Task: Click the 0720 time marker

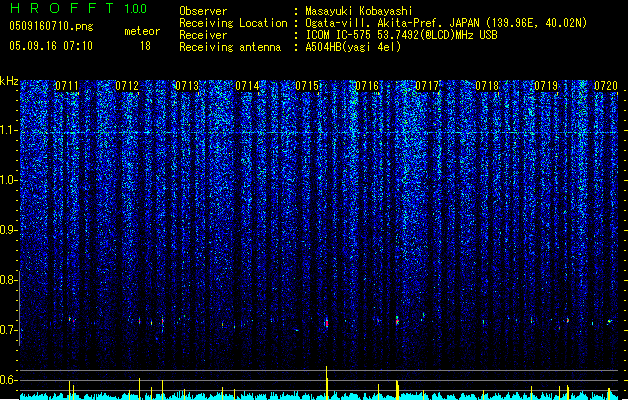Action: pos(606,86)
